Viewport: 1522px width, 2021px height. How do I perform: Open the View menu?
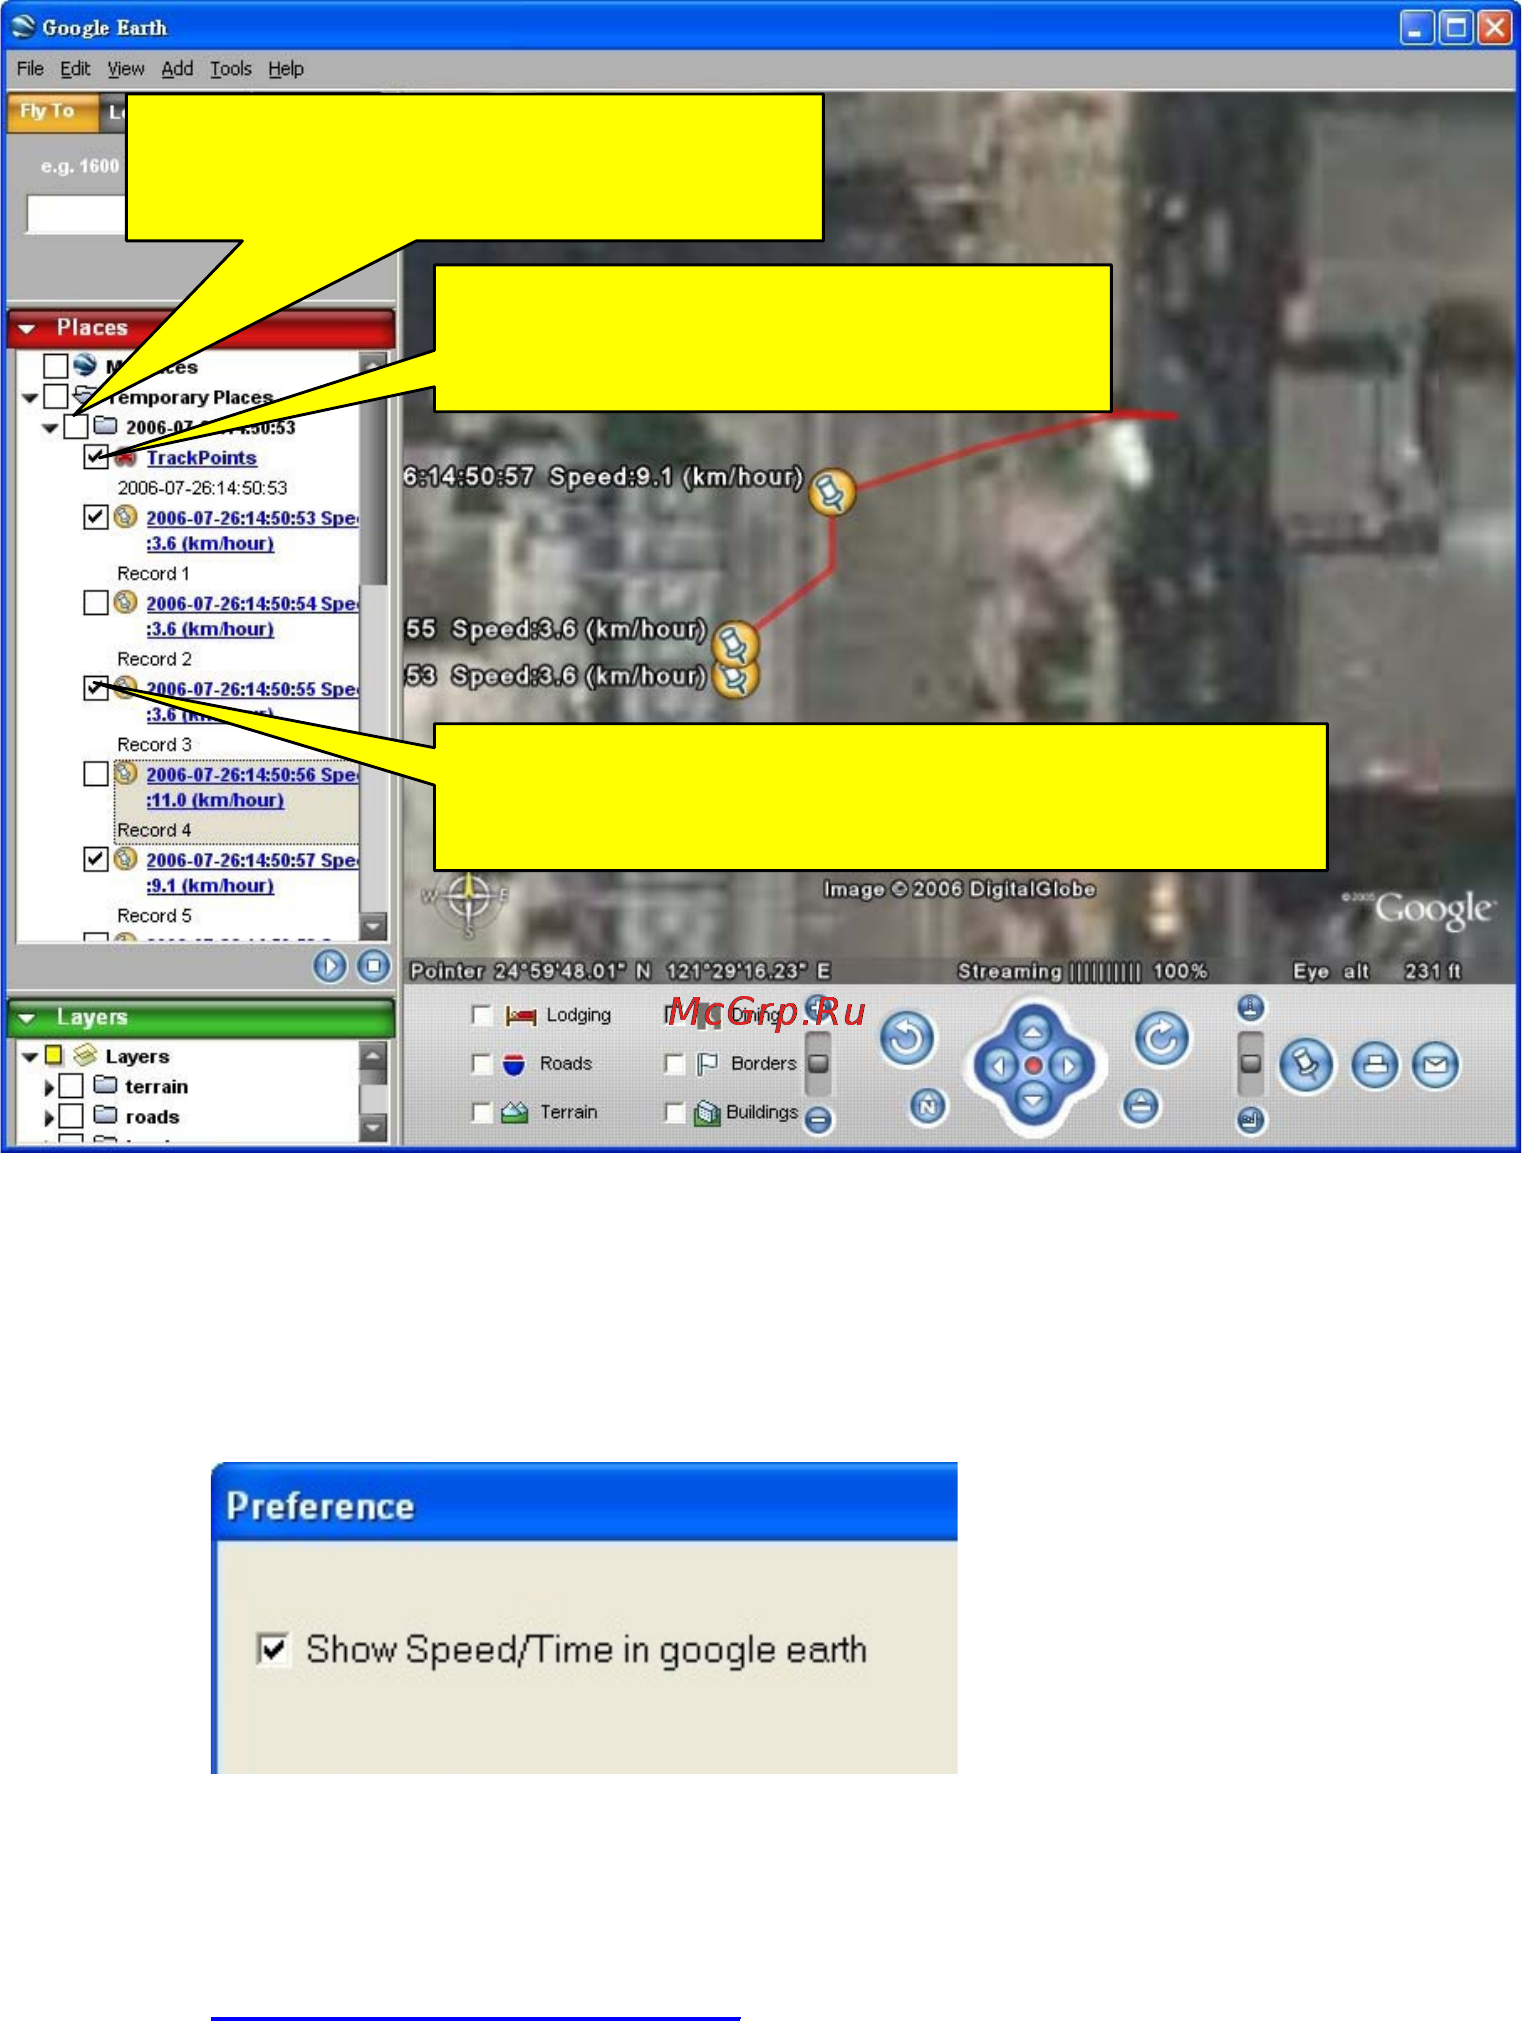(126, 68)
